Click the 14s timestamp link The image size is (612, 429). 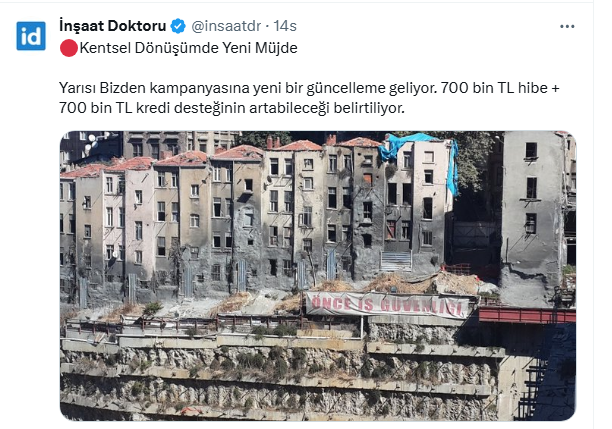coord(285,26)
